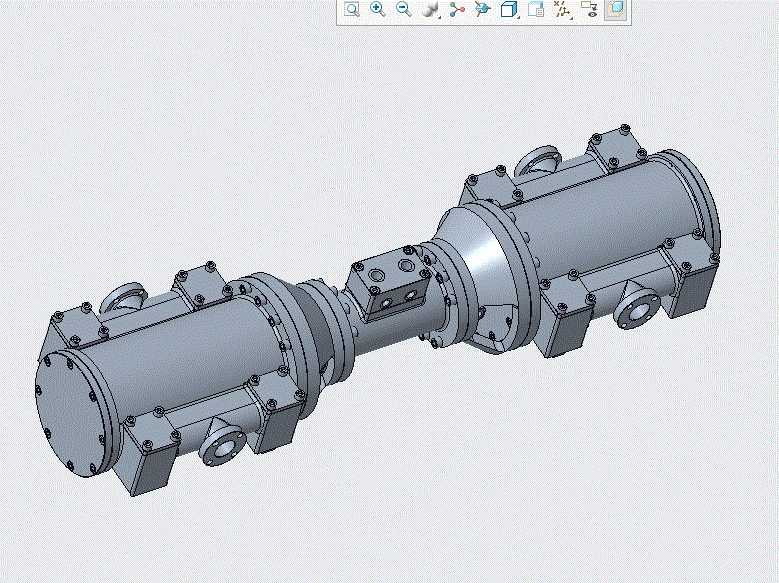The image size is (779, 583).
Task: Select the central block with two holes
Action: point(388,283)
